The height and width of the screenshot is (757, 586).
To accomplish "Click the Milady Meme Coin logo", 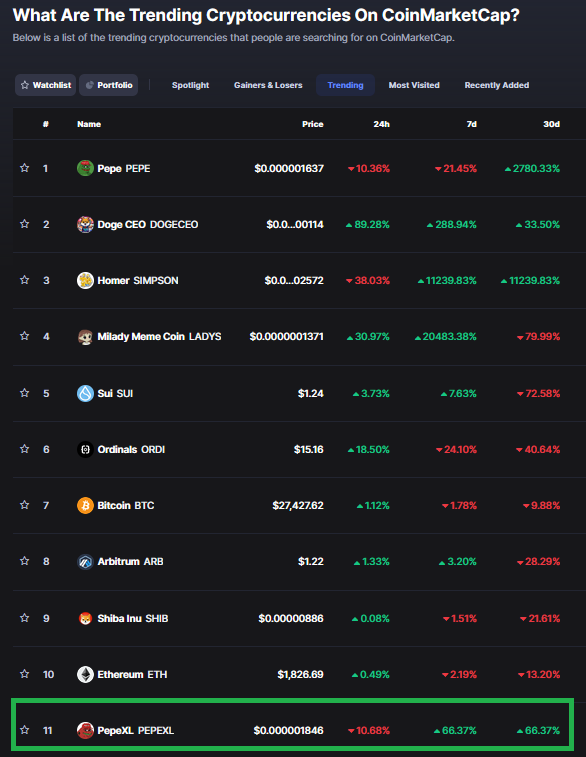I will click(x=85, y=336).
